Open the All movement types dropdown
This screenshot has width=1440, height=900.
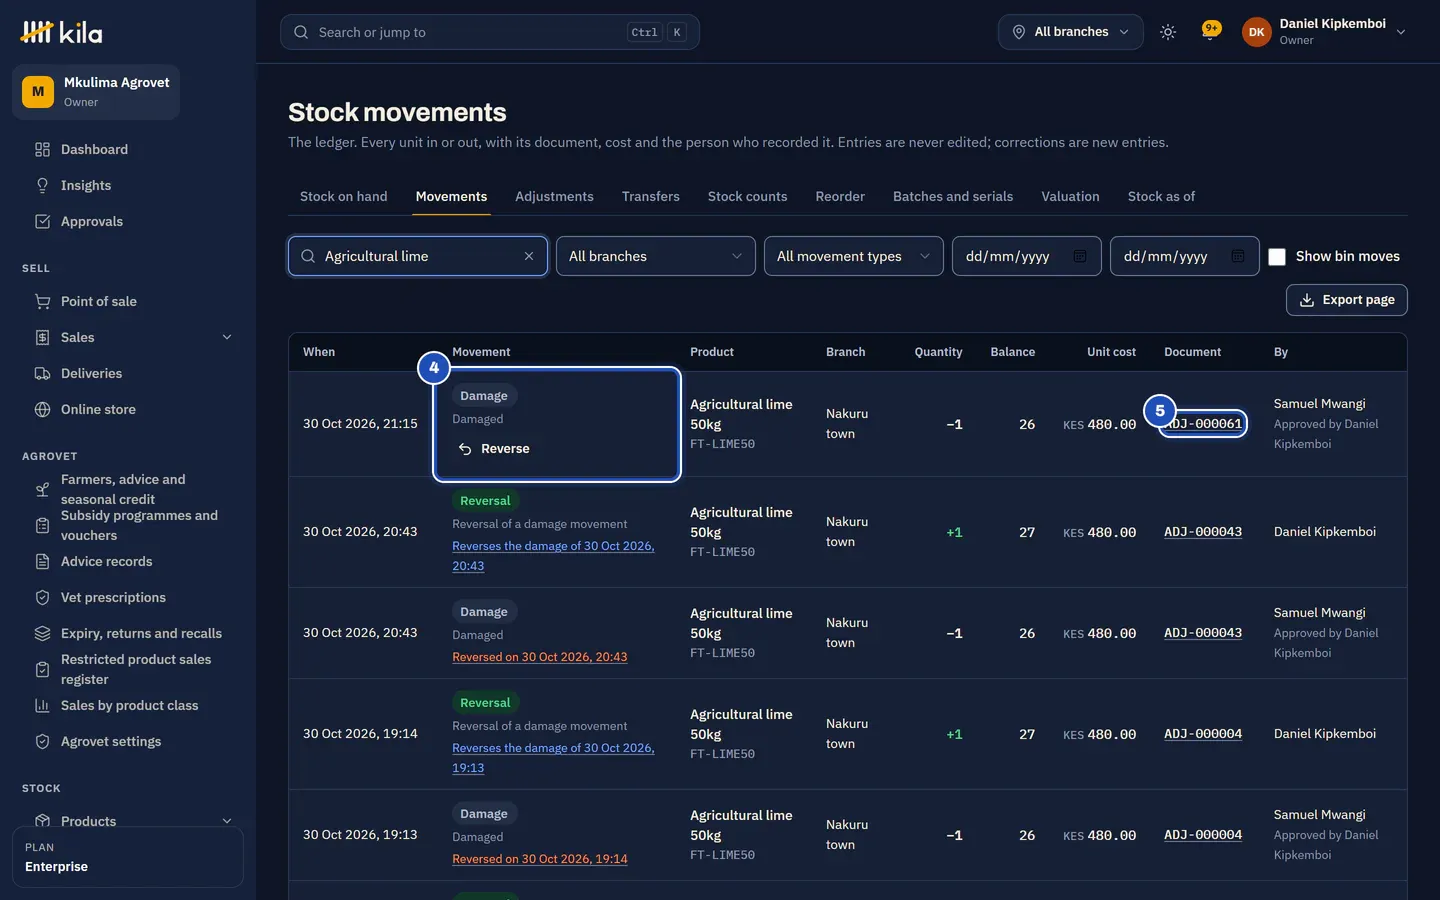coord(854,256)
